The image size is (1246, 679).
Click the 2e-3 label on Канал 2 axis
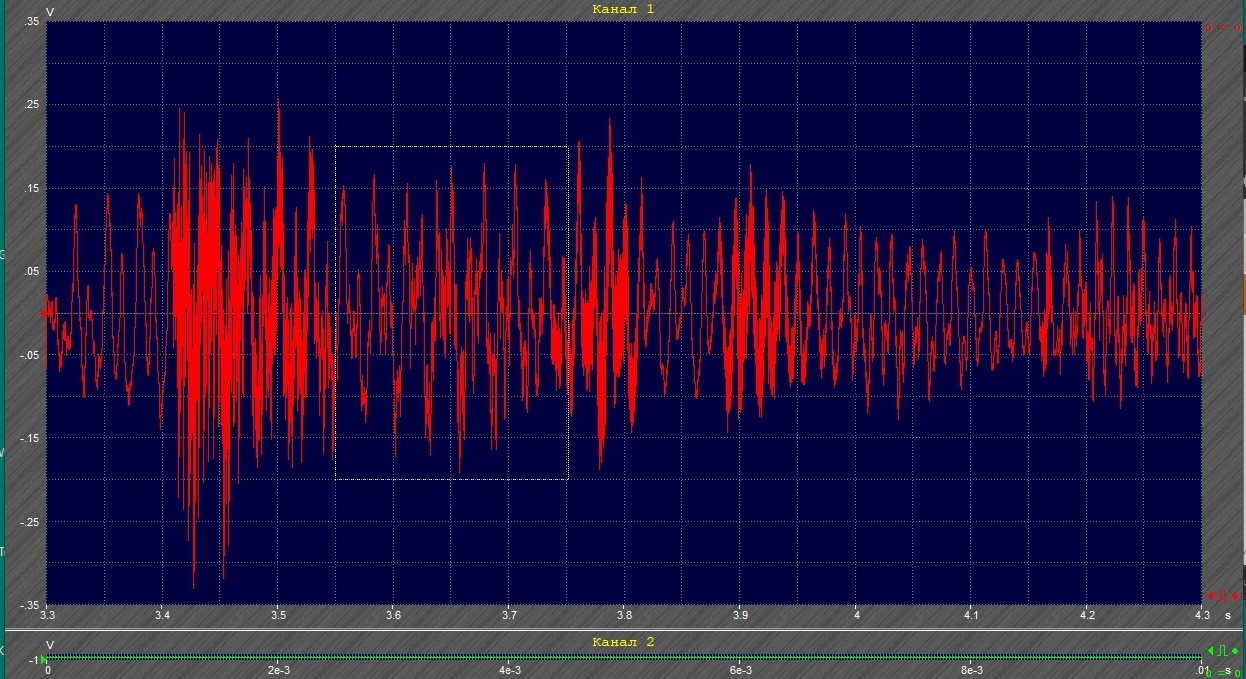[278, 671]
